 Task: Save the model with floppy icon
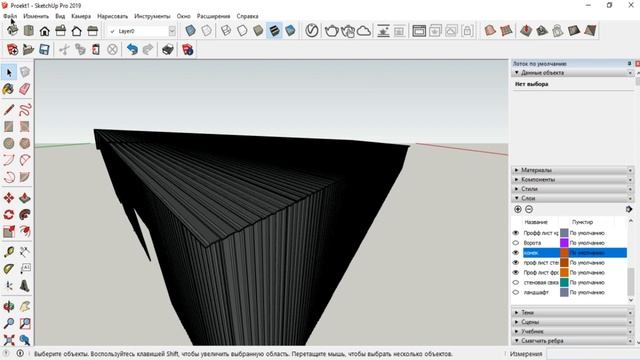44,50
